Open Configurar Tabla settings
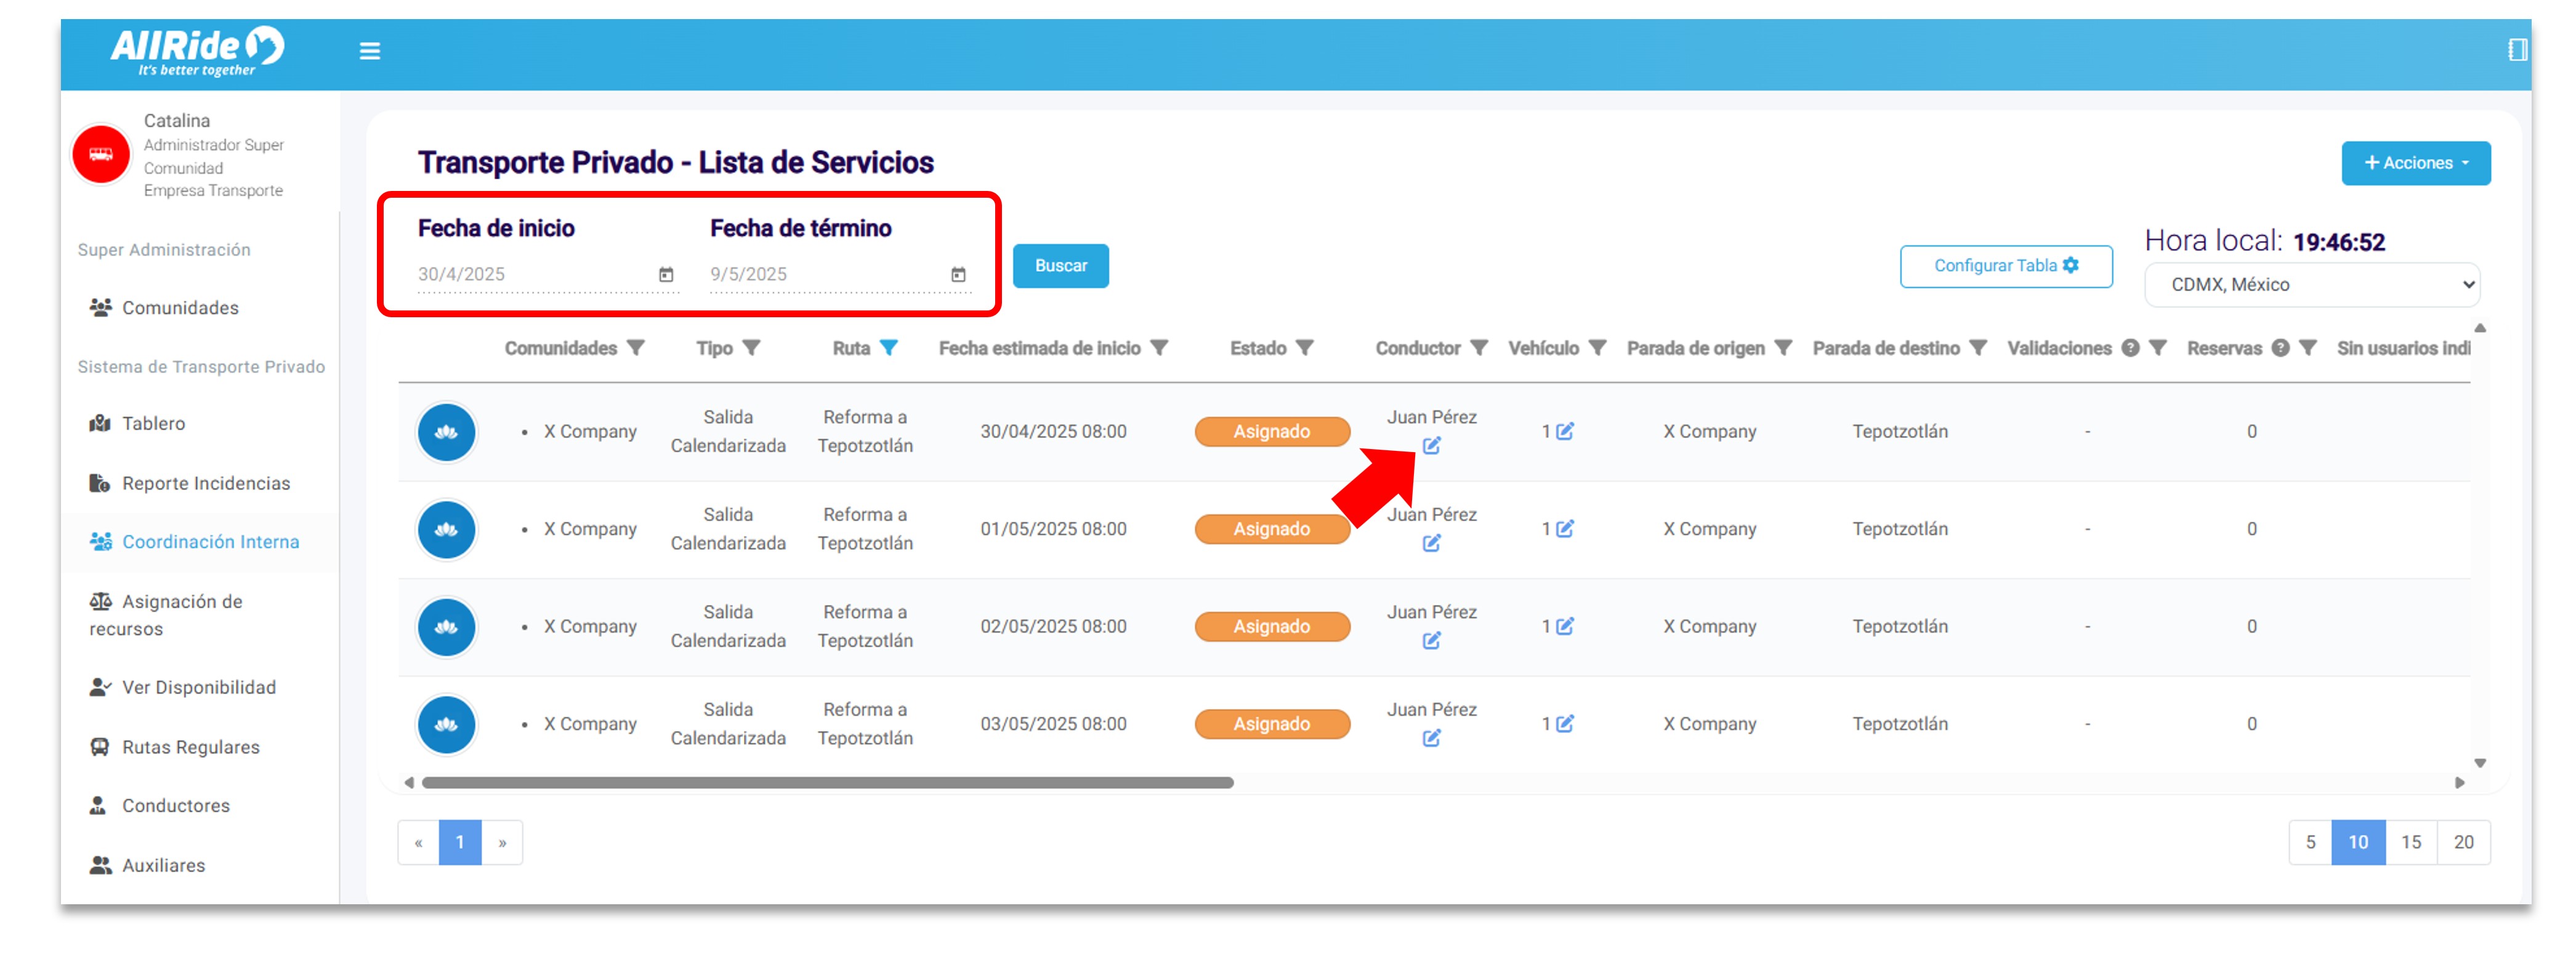This screenshot has height=964, width=2576. coord(2005,266)
